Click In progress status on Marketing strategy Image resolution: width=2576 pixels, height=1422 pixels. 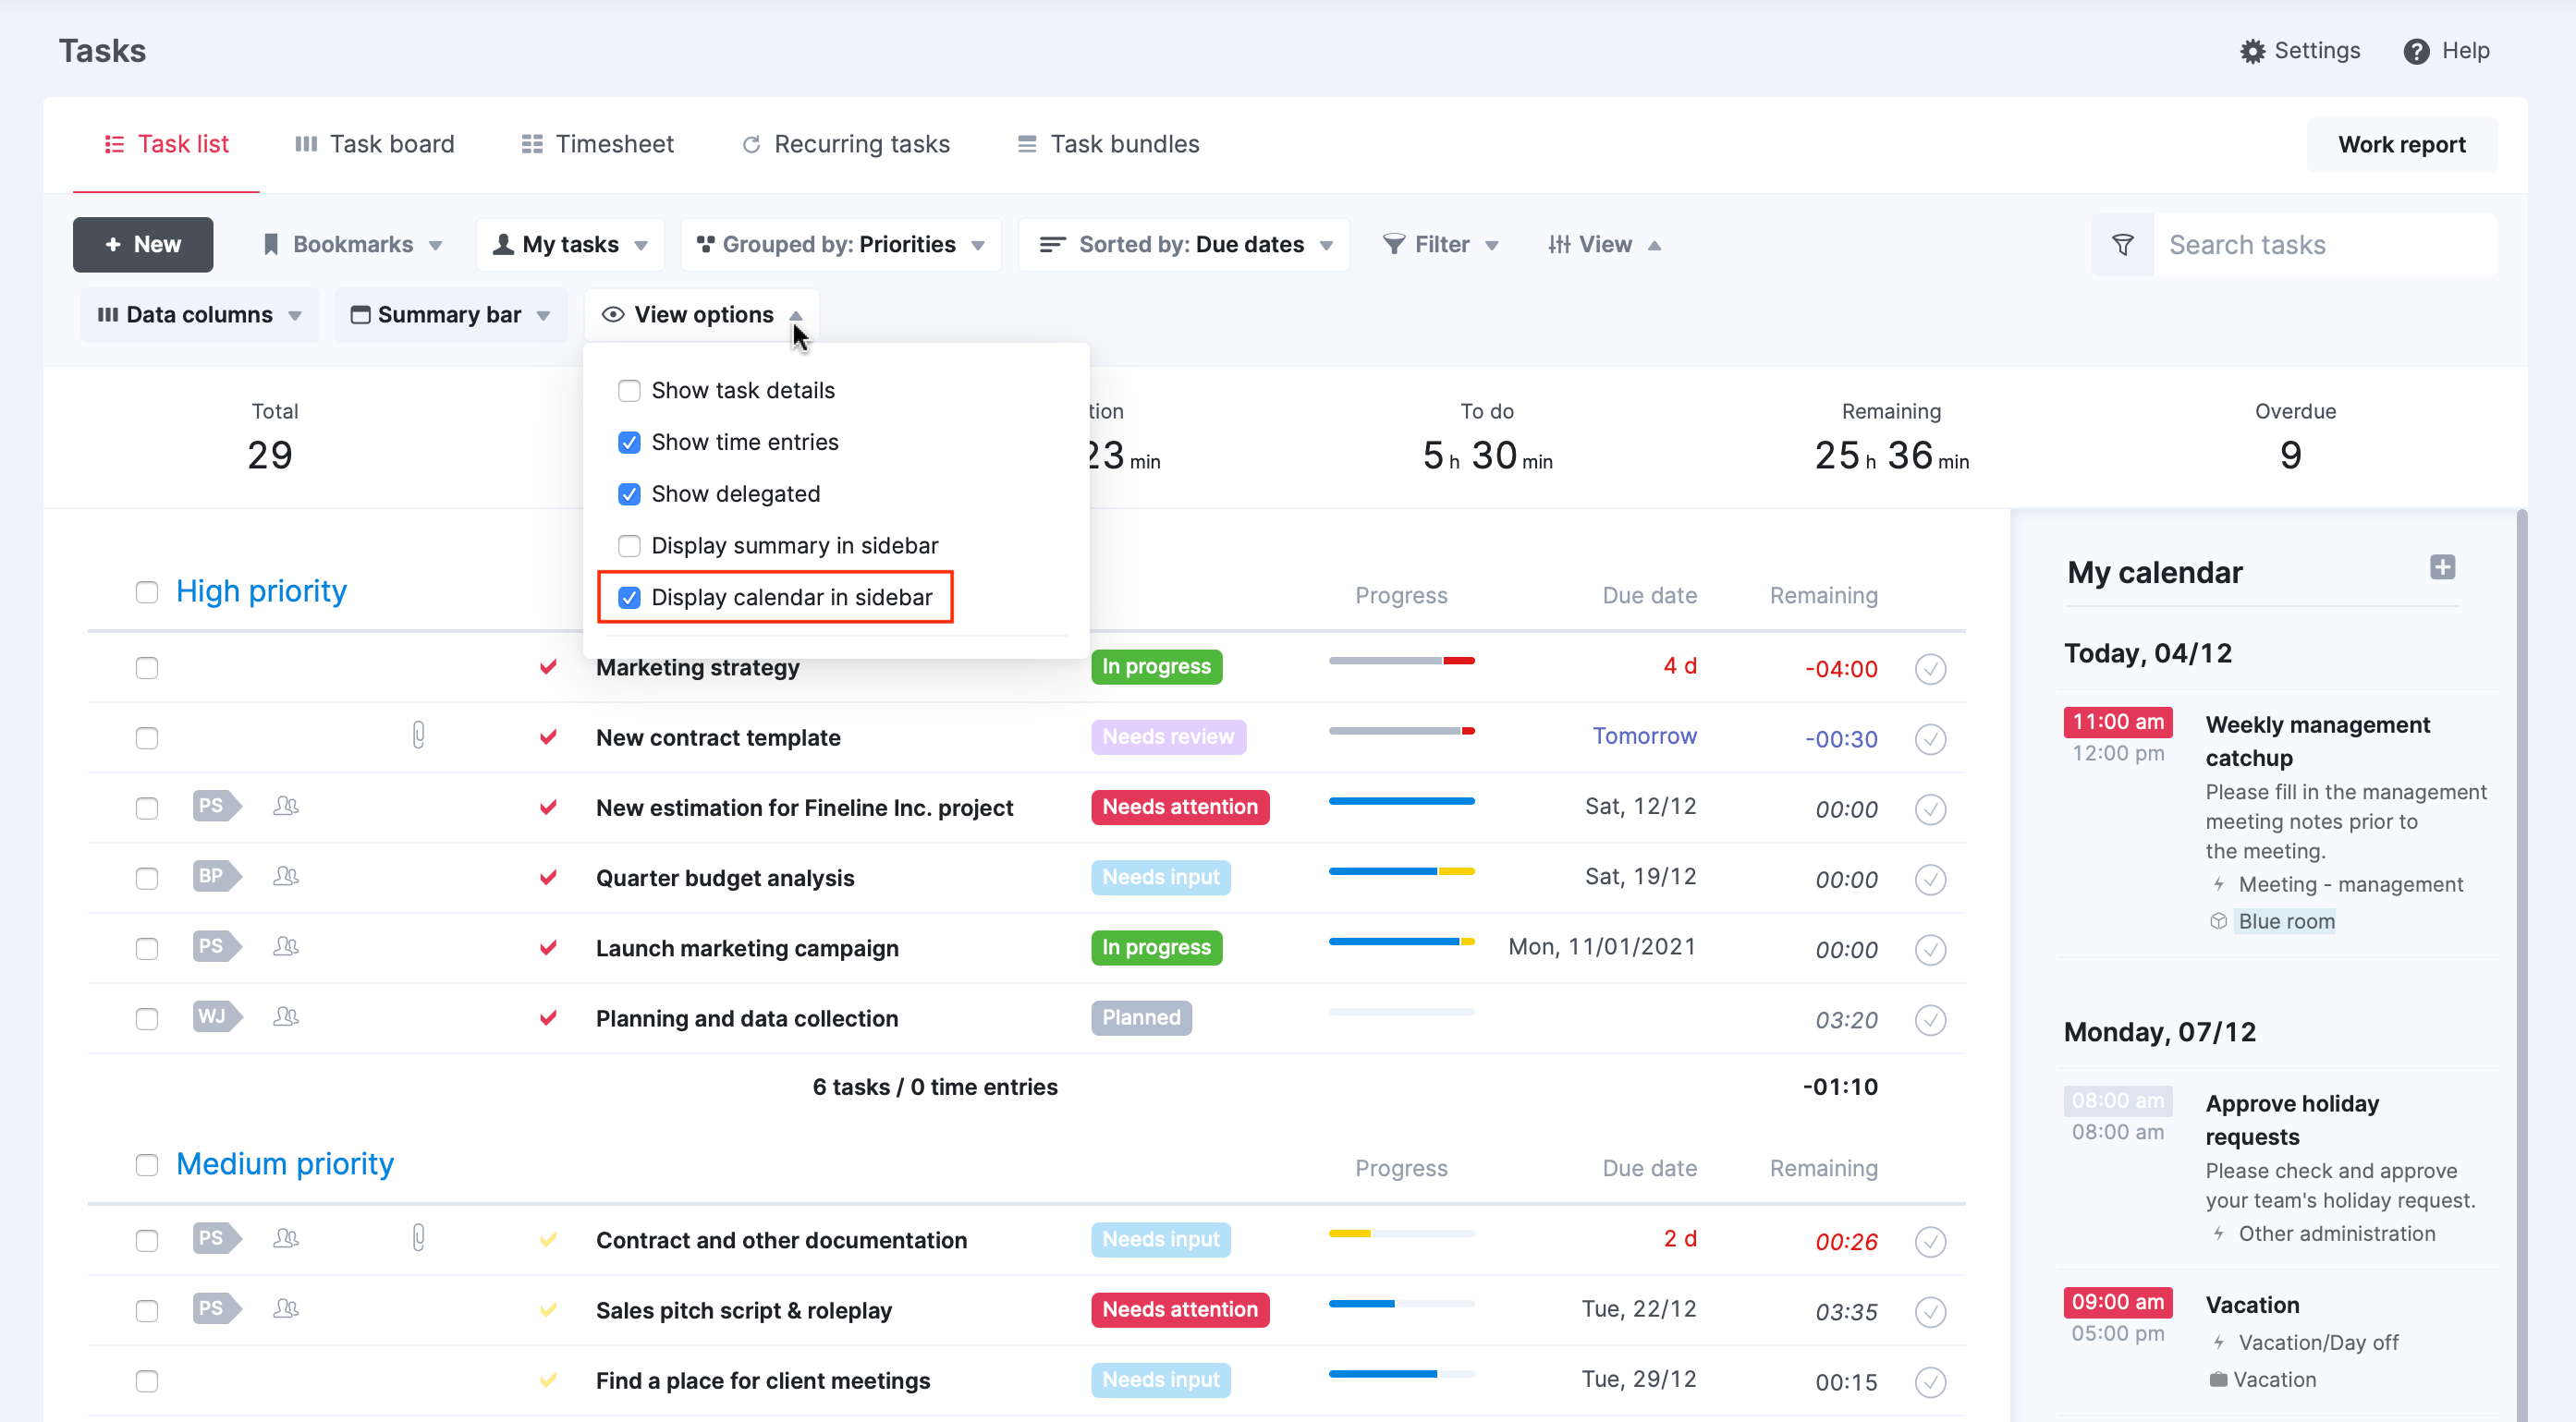click(1156, 667)
